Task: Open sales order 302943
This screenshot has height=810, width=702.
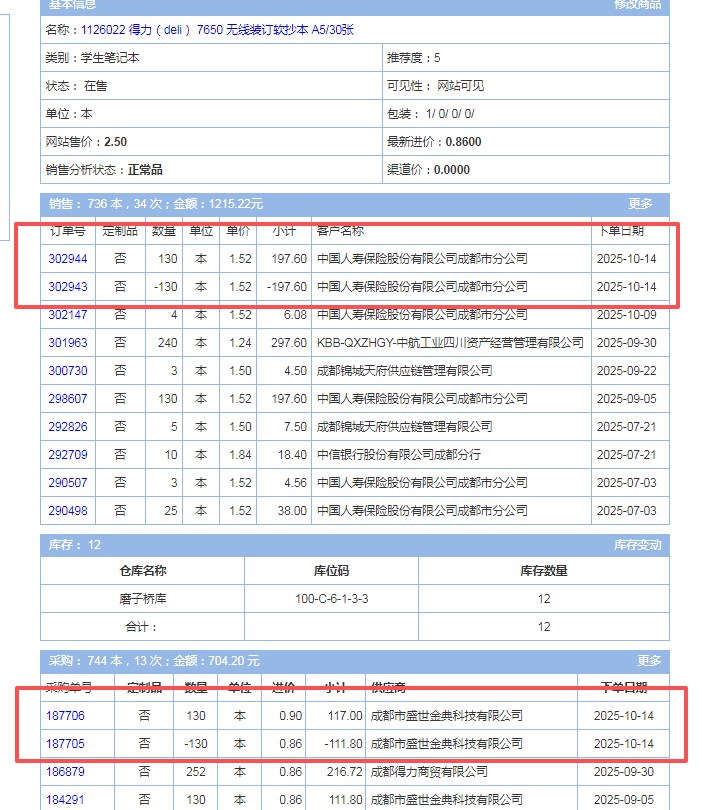Action: (68, 287)
